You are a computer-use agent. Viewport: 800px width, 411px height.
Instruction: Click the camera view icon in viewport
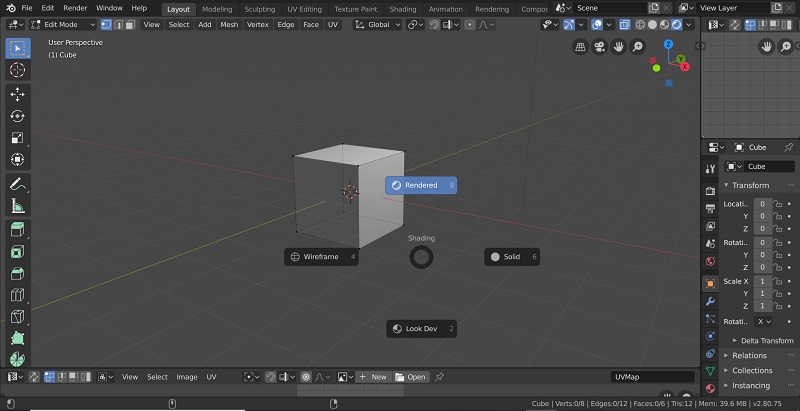599,47
